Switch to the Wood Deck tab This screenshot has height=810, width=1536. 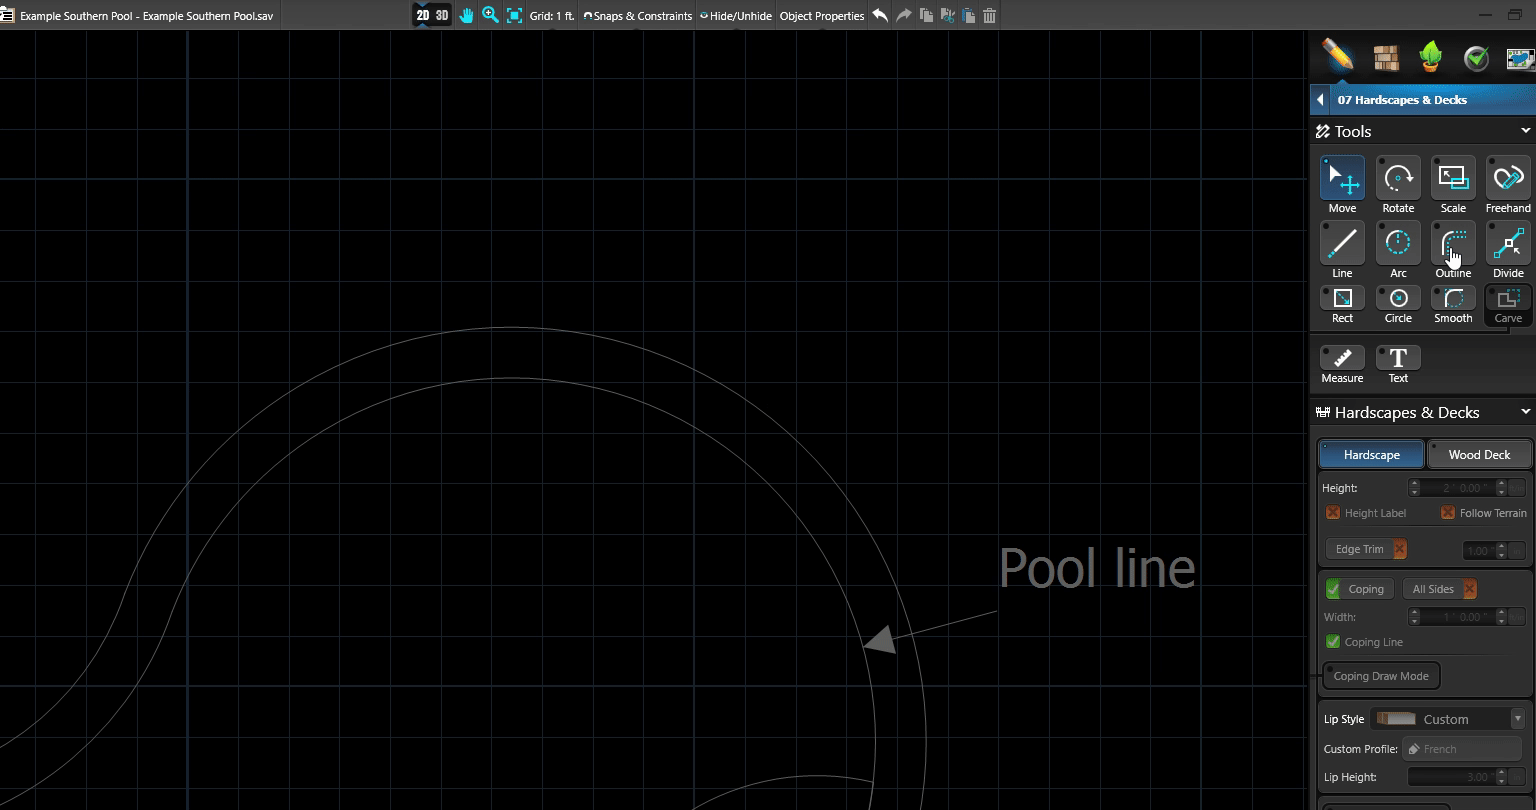coord(1479,454)
